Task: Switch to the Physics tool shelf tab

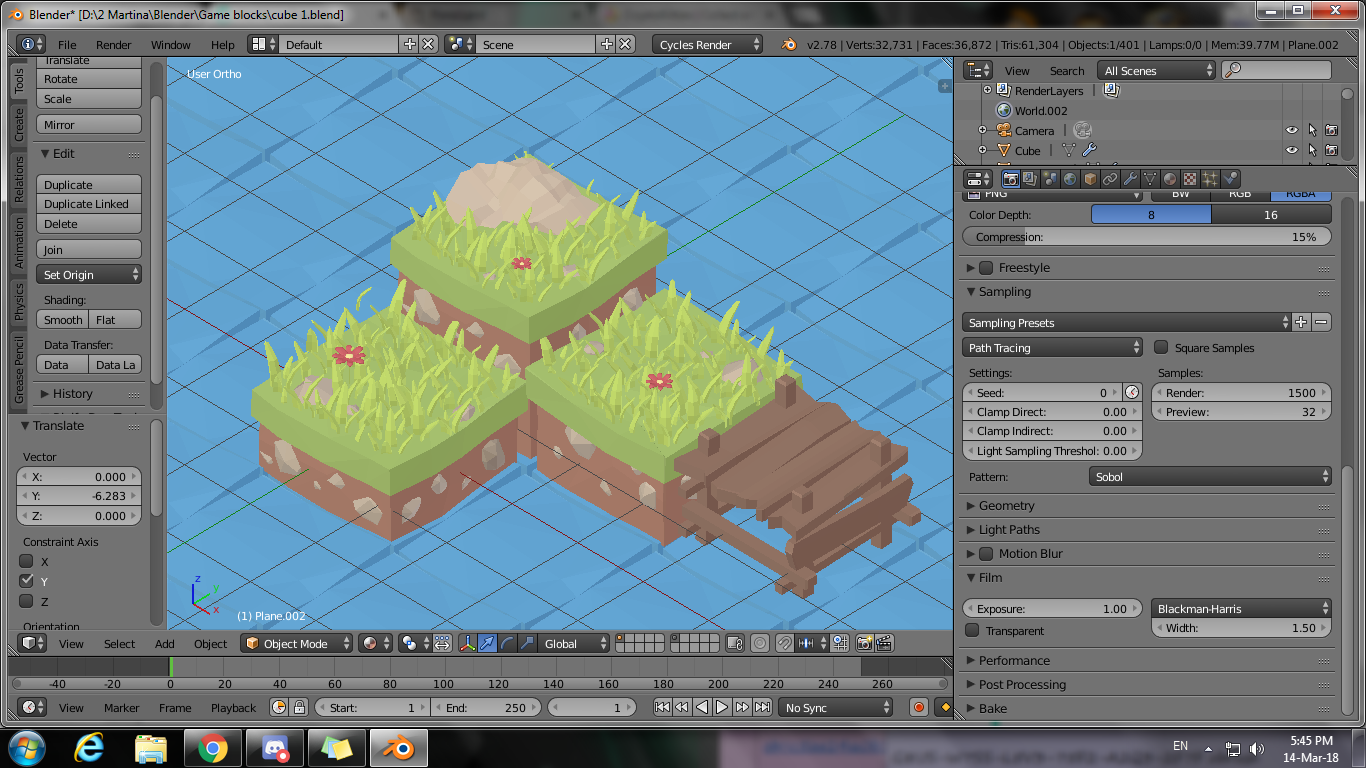Action: point(18,301)
